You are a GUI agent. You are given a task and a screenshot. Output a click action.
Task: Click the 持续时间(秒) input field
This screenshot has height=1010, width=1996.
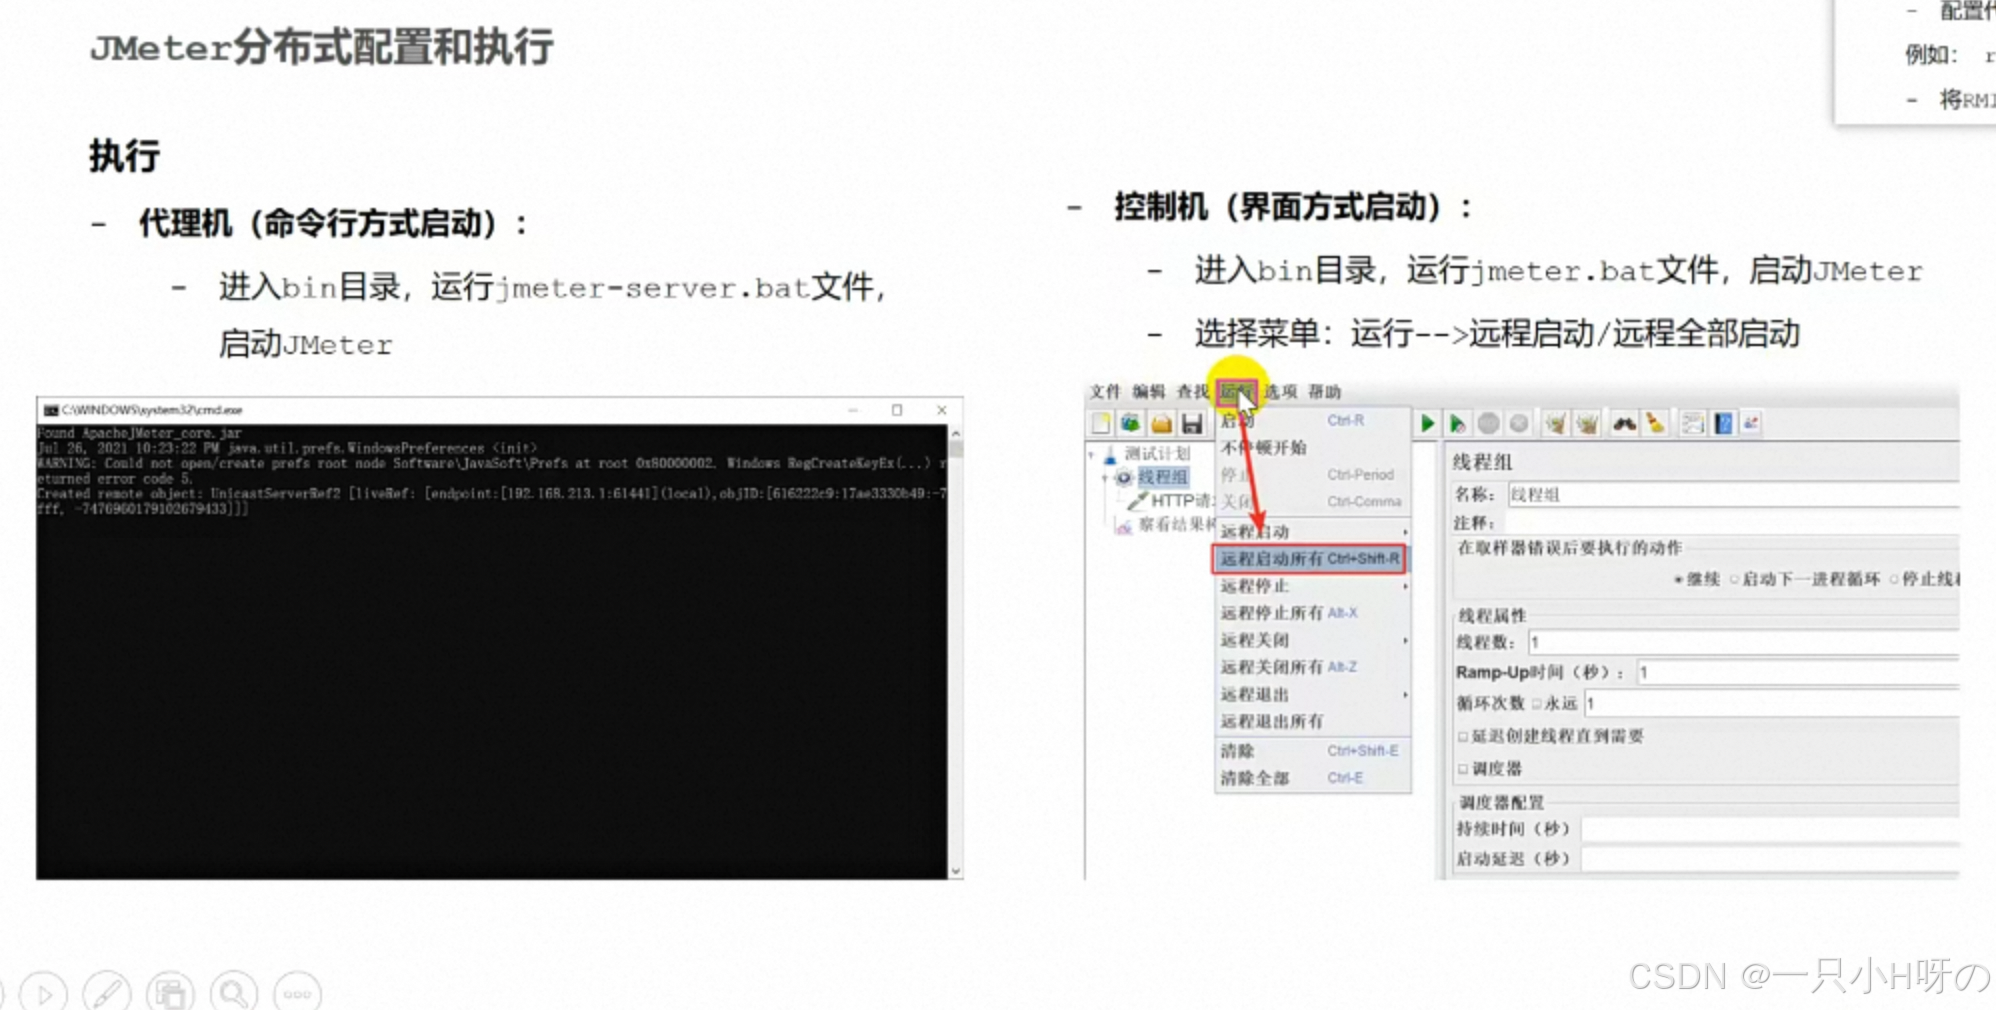pyautogui.click(x=1769, y=829)
